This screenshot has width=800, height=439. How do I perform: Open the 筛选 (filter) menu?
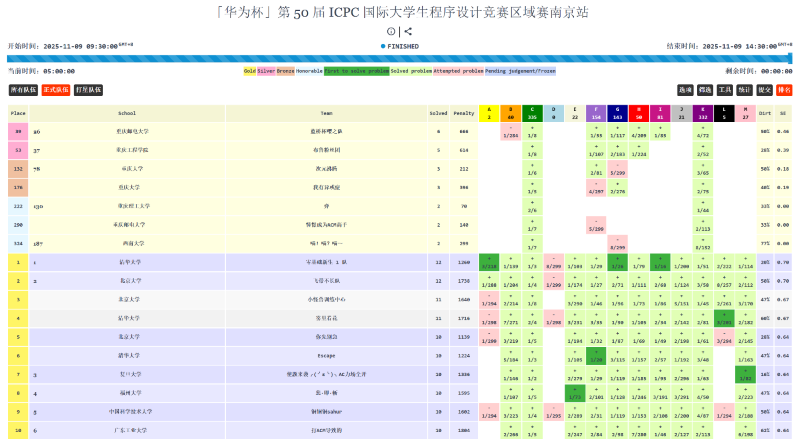(705, 90)
